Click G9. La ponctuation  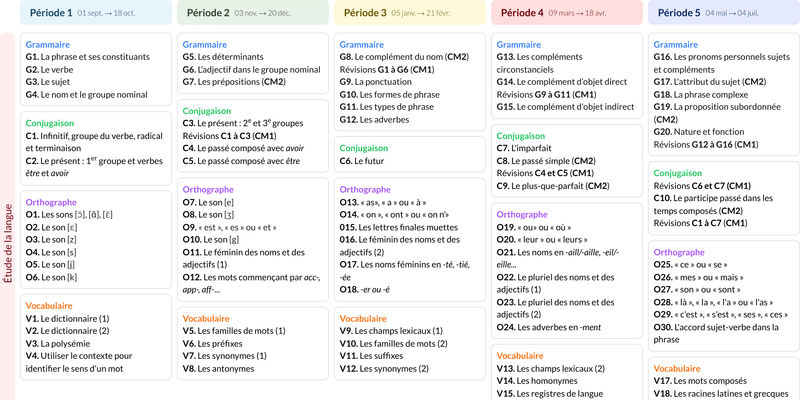376,82
